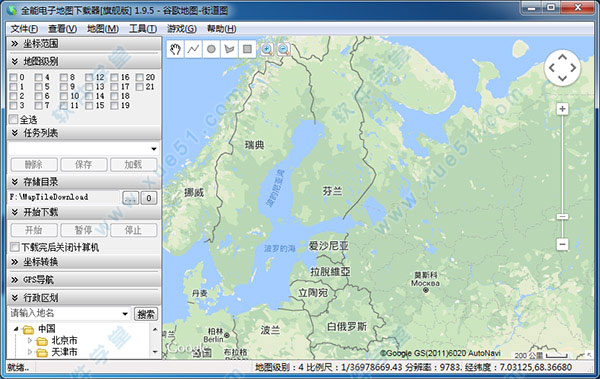Select the polygon selection tool

coord(229,49)
